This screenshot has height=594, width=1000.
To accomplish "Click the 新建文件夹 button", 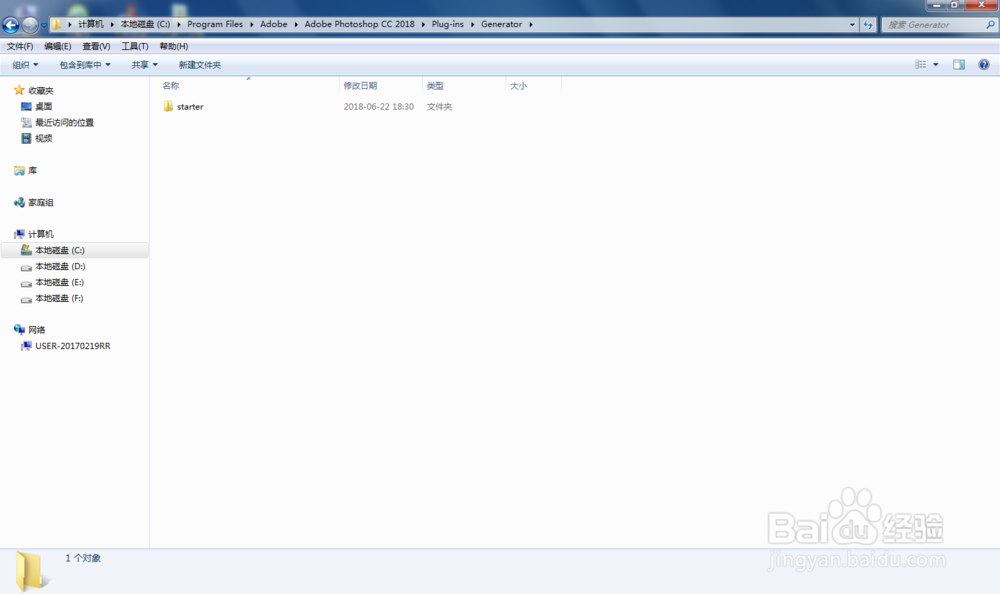I will (200, 65).
